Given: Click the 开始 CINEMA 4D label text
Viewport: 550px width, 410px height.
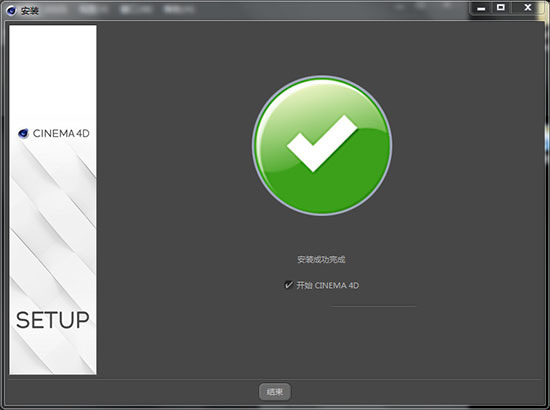Looking at the screenshot, I should (328, 285).
